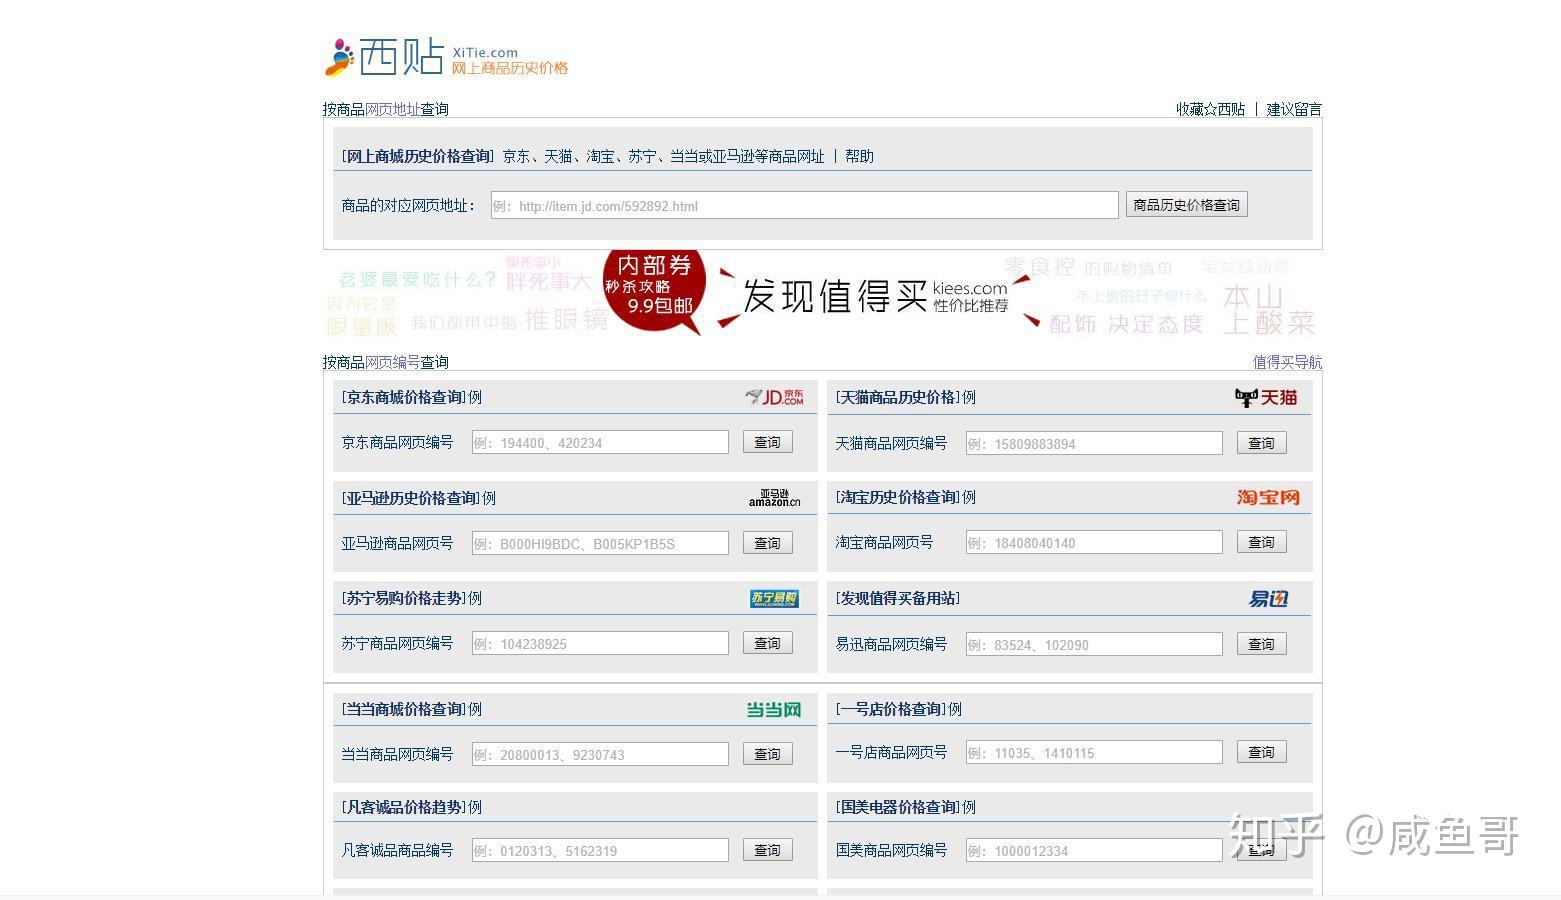Viewport: 1561px width, 900px height.
Task: Click 查询 beside the 易迅商品网页编号 field
Action: click(x=1261, y=644)
